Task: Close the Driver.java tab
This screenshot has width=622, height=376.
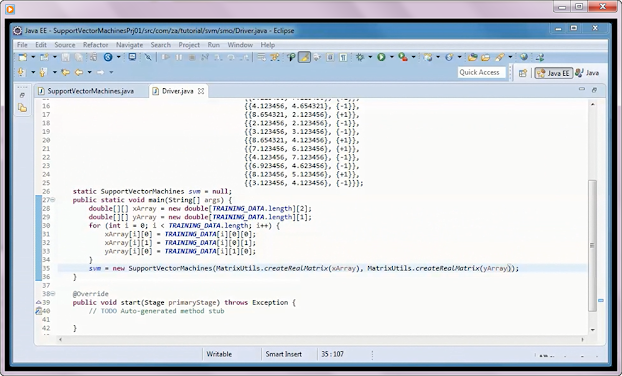Action: click(201, 91)
